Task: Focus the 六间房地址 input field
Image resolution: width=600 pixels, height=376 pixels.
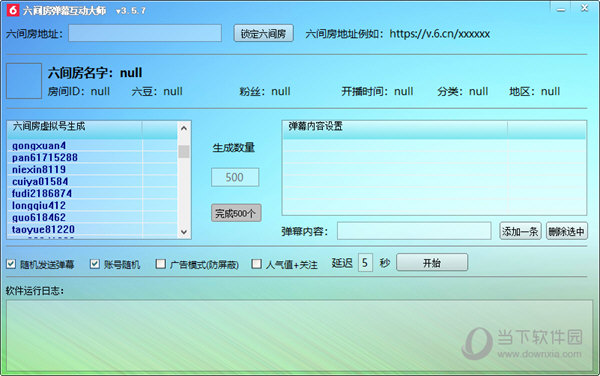Action: [145, 33]
